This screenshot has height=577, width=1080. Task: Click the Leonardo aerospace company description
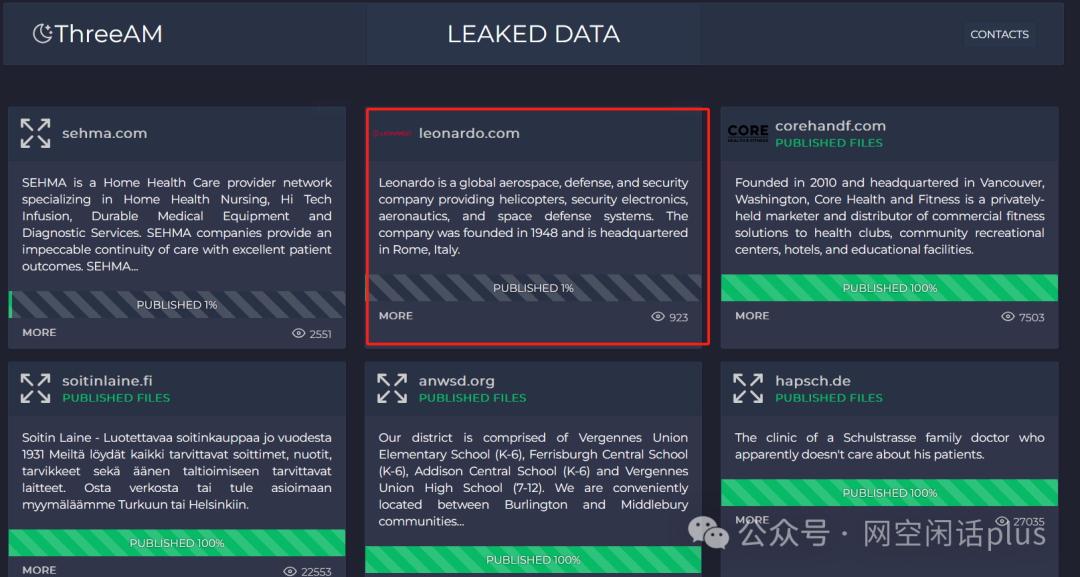click(x=533, y=216)
